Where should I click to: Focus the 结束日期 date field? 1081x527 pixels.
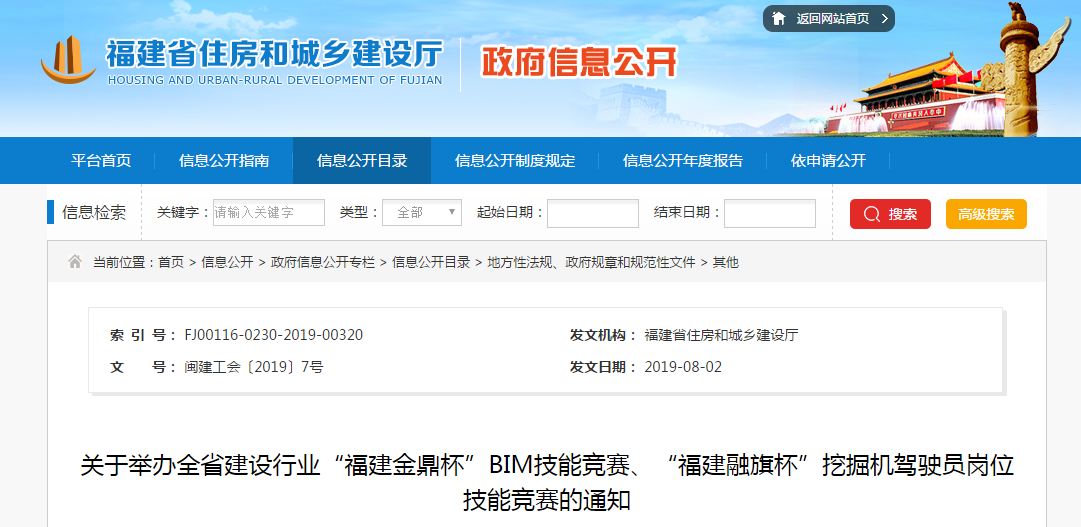769,213
